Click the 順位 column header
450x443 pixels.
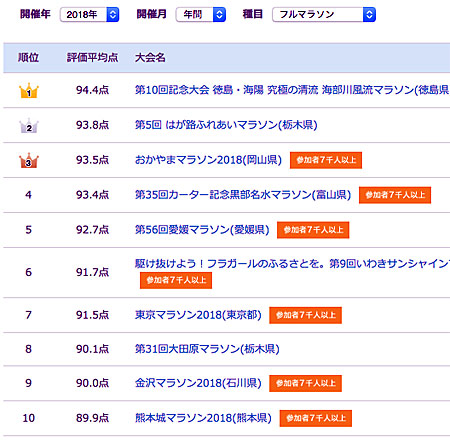click(28, 58)
